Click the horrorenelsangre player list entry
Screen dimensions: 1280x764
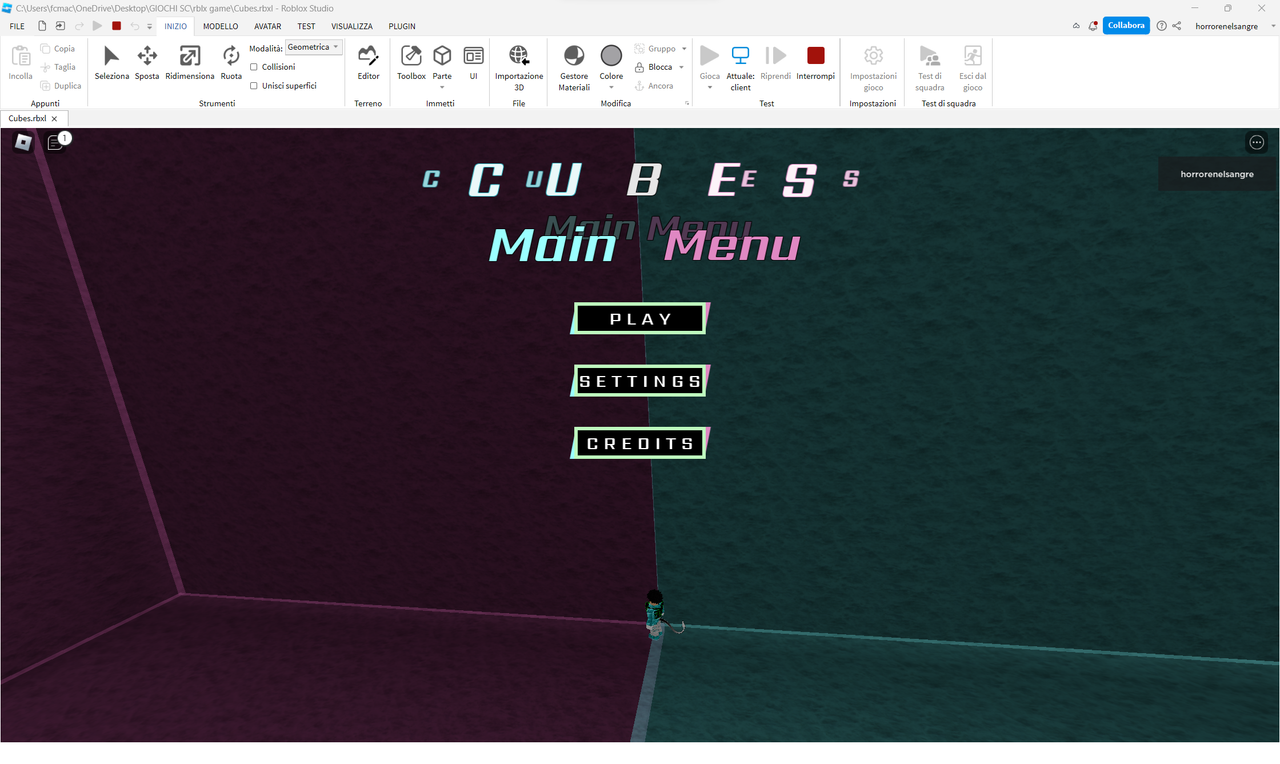point(1217,174)
